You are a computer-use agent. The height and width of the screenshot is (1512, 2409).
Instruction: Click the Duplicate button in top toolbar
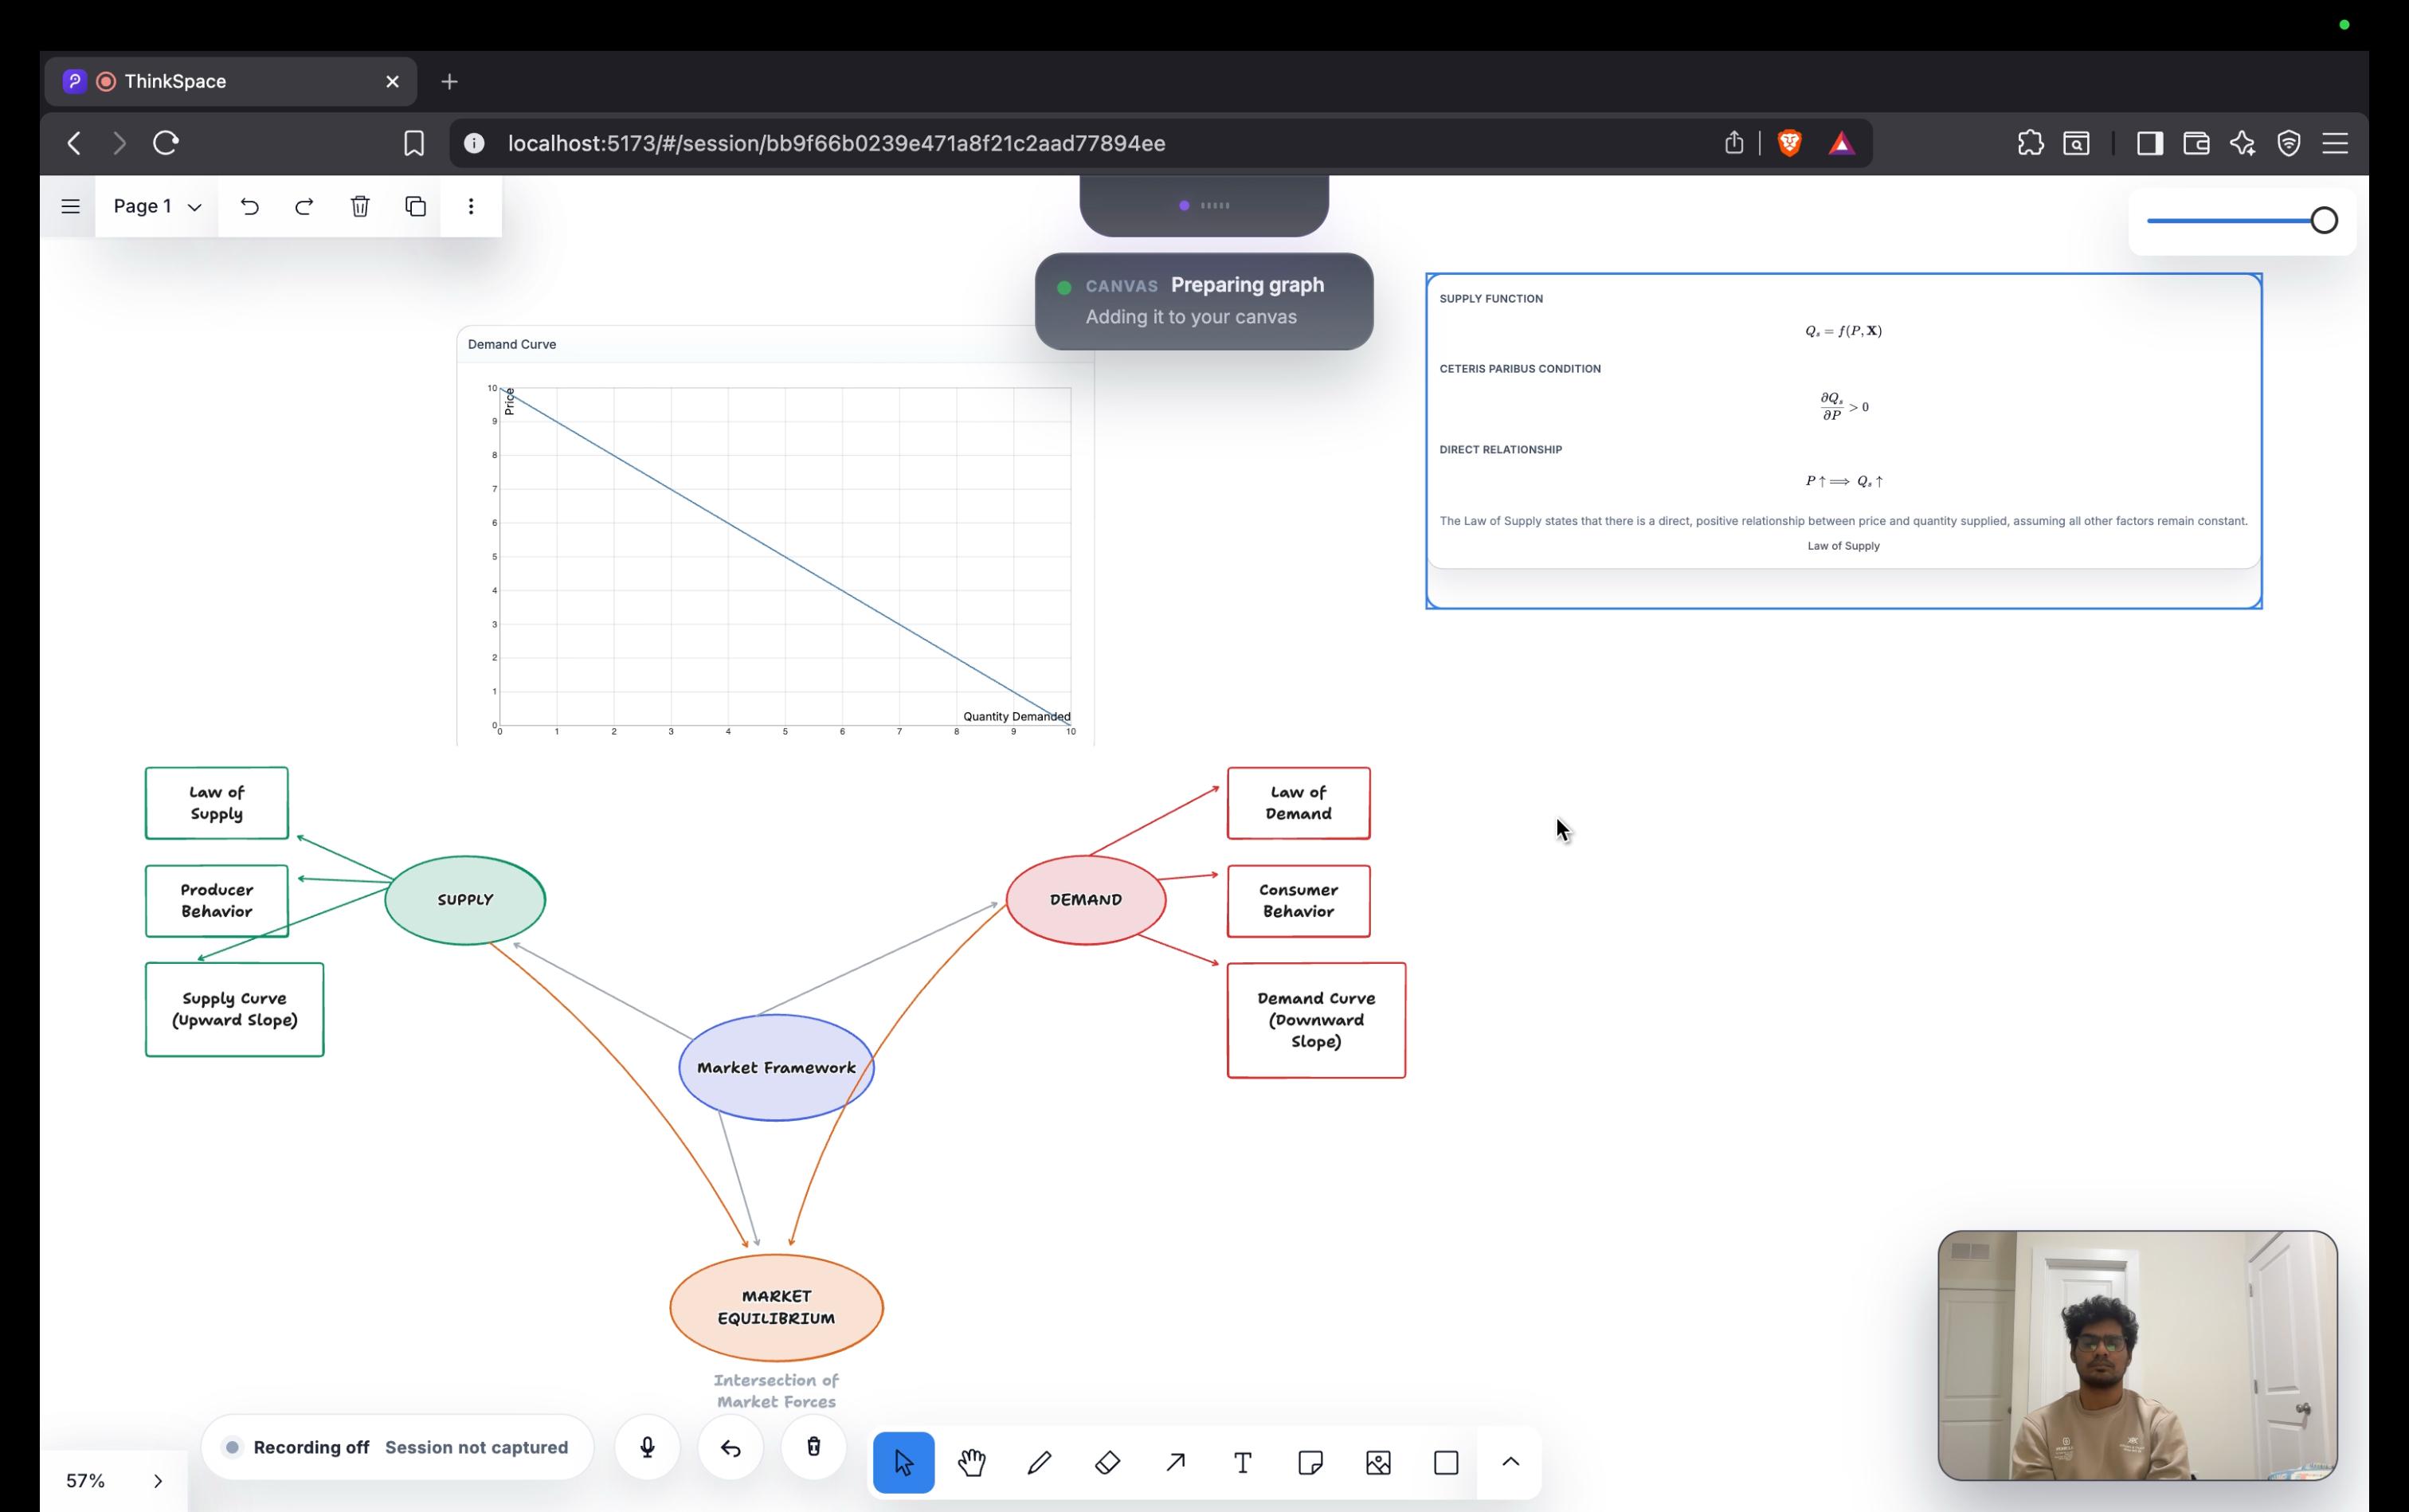(416, 206)
